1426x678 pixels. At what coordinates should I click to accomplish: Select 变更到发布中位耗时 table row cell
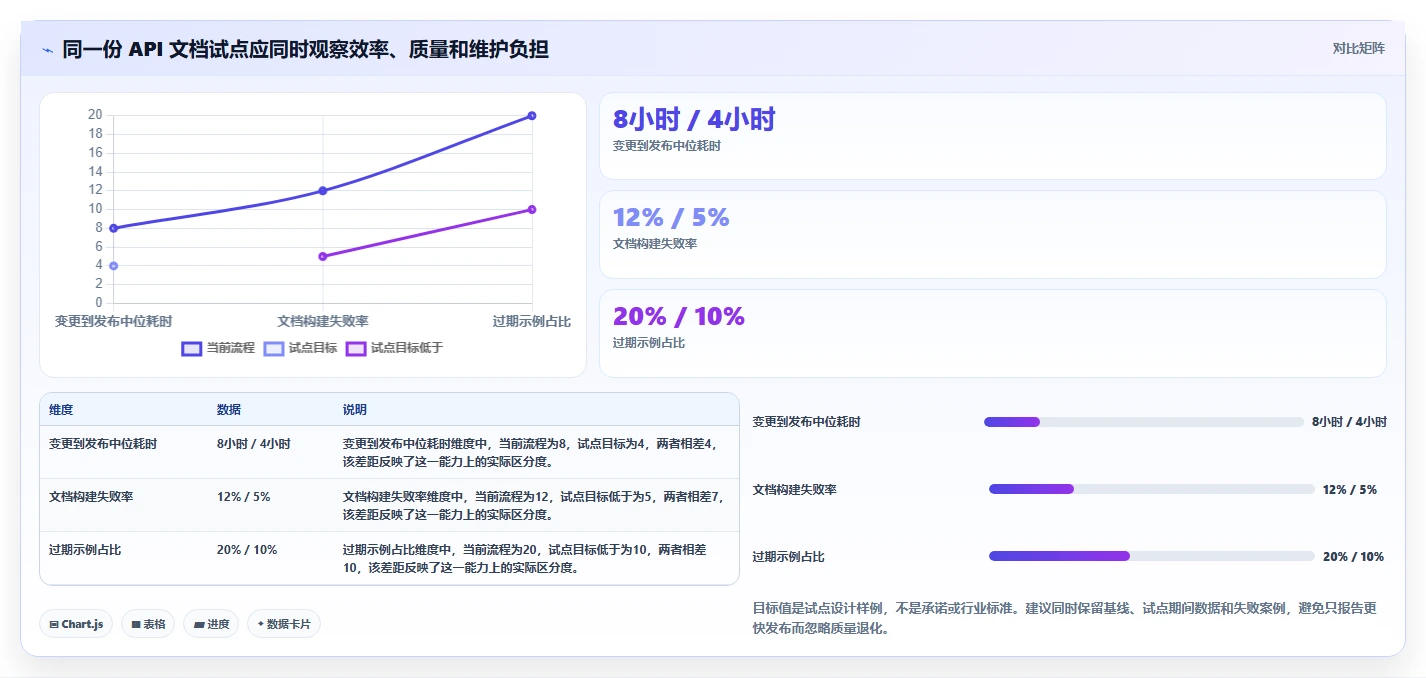coord(103,443)
